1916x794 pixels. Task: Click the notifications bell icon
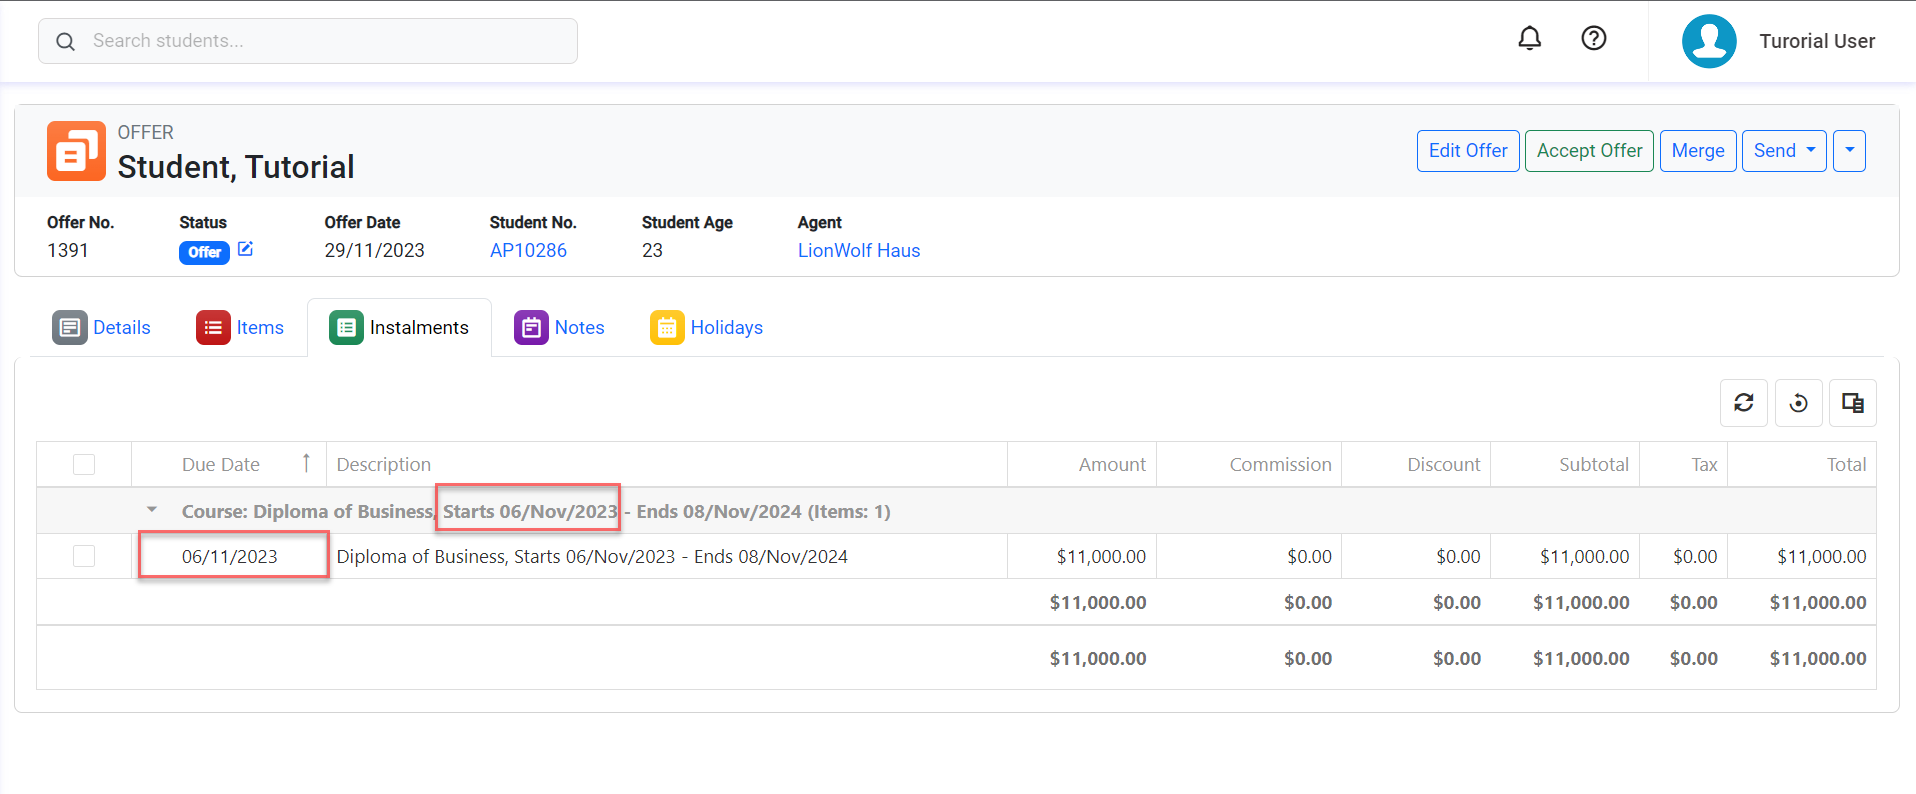[x=1529, y=39]
